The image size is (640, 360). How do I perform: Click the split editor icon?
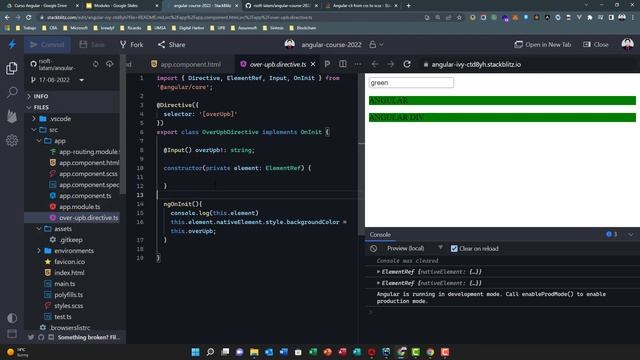coord(343,64)
